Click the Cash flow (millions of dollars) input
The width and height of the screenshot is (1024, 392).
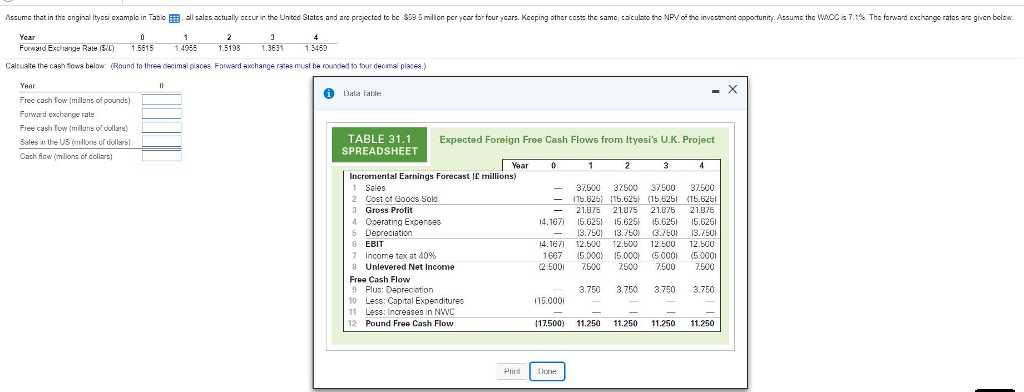[x=162, y=155]
